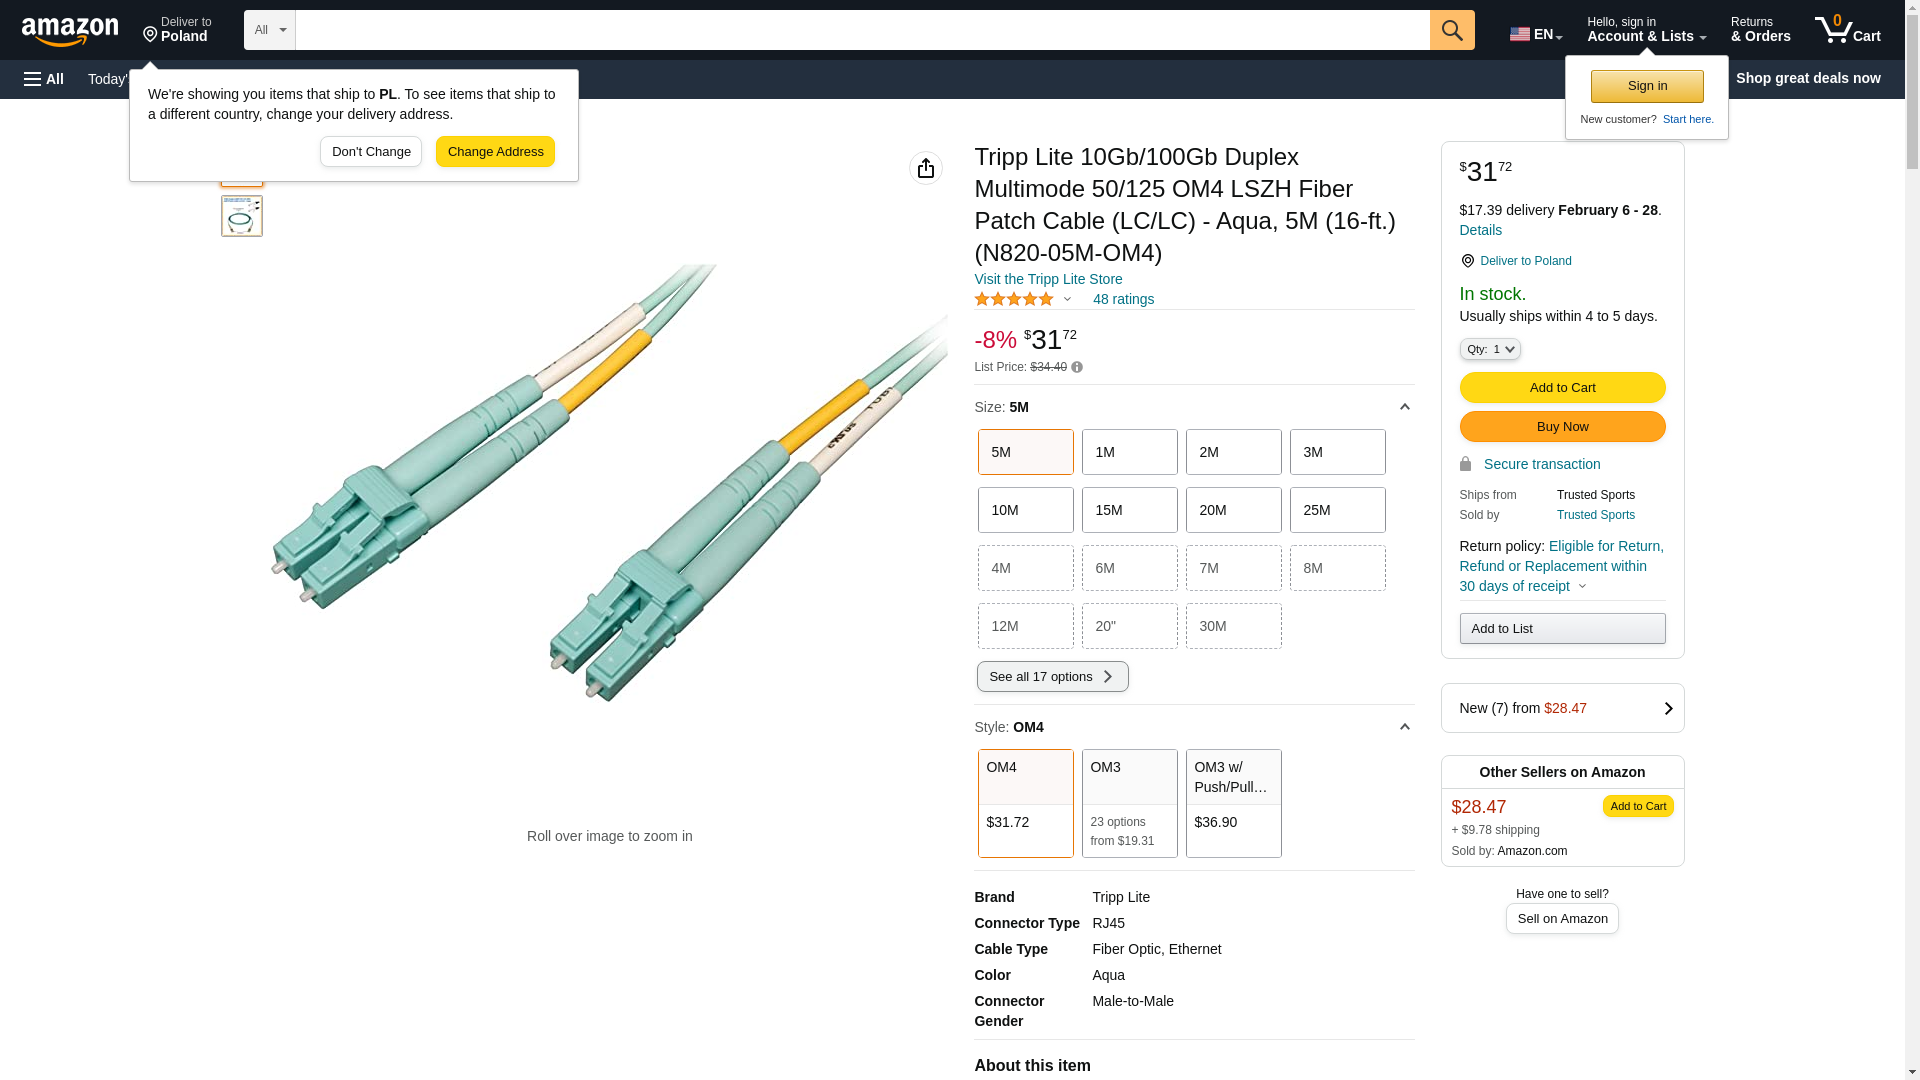
Task: Click the Deliver to Poland location icon
Action: pos(1467,261)
